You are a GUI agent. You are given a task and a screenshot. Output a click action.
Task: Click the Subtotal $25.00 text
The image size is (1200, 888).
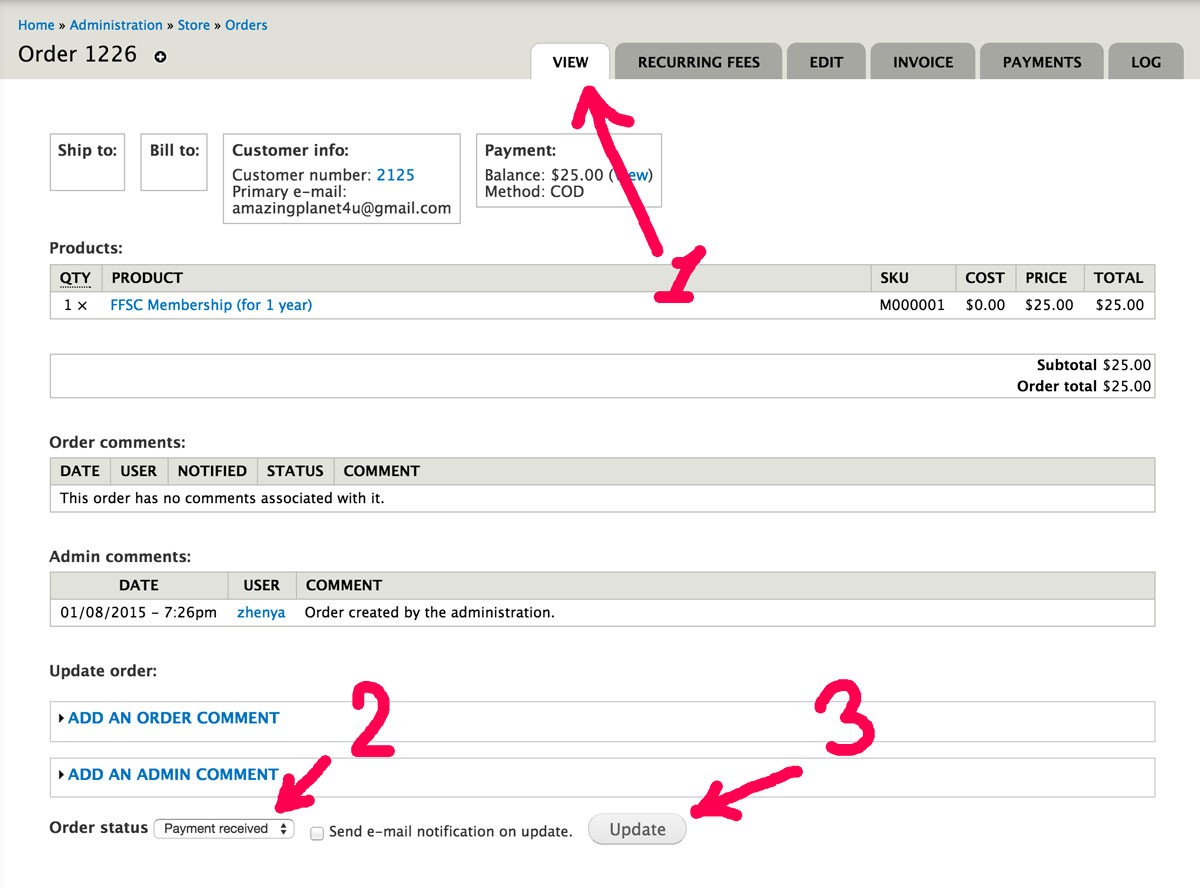pyautogui.click(x=1094, y=365)
